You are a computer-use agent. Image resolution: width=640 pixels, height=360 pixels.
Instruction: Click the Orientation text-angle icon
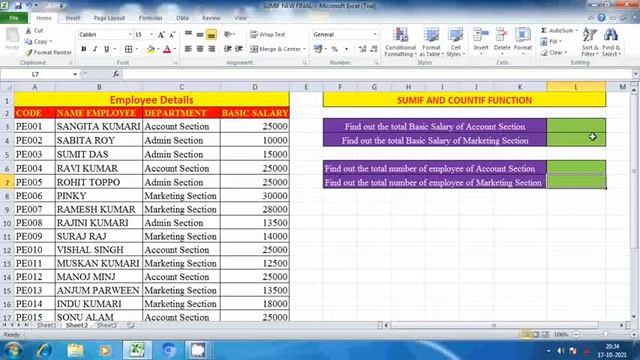228,35
